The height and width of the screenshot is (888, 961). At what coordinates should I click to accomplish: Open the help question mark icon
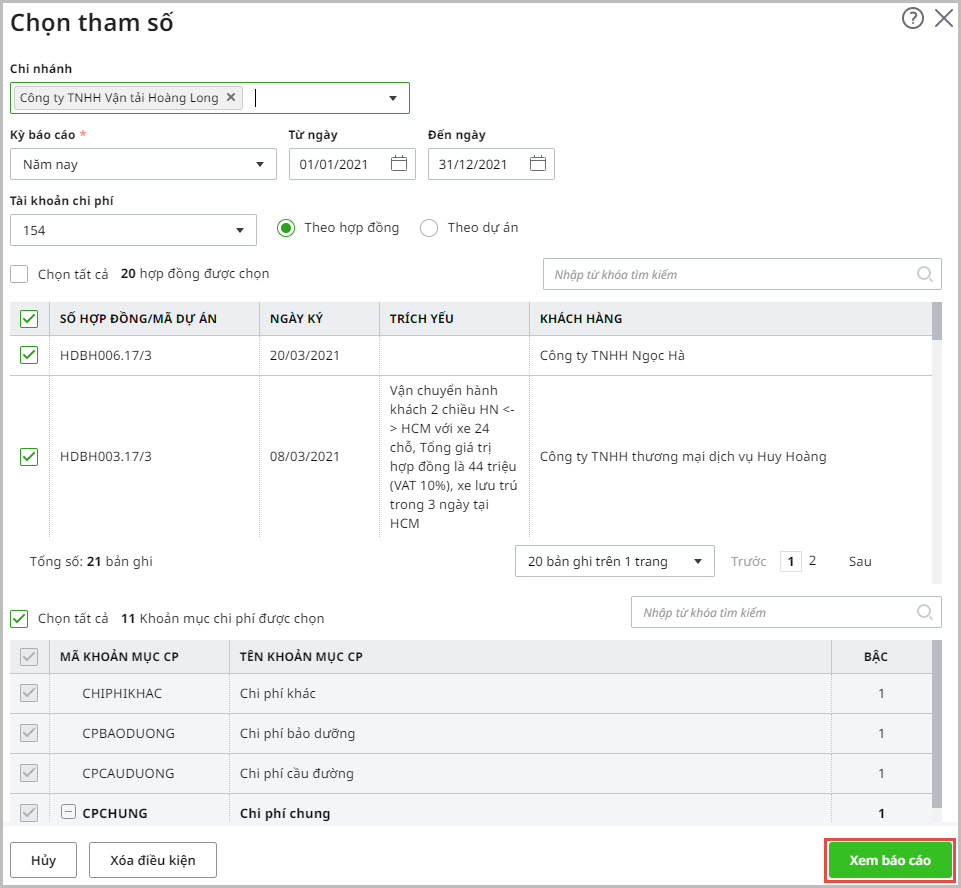point(912,18)
